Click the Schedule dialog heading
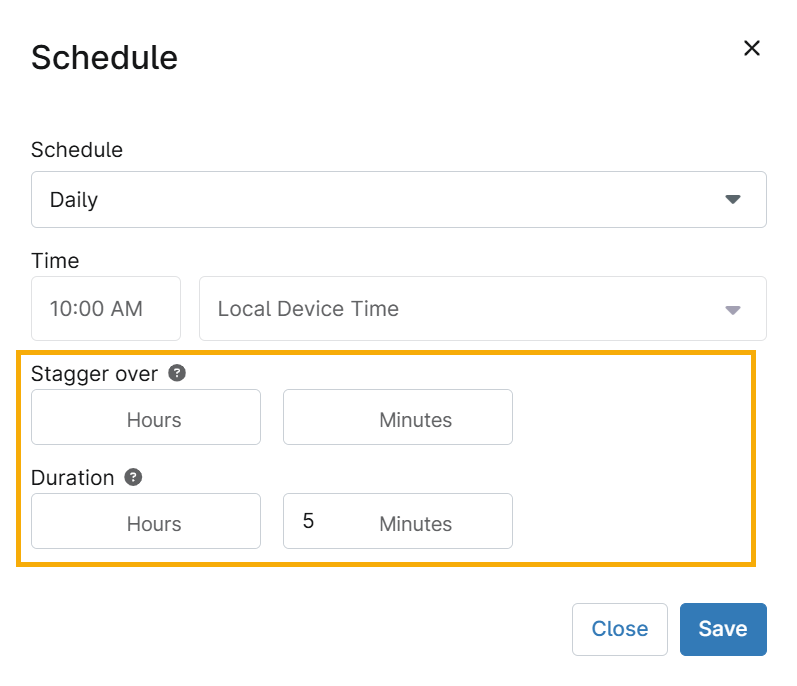797x686 pixels. (x=104, y=57)
